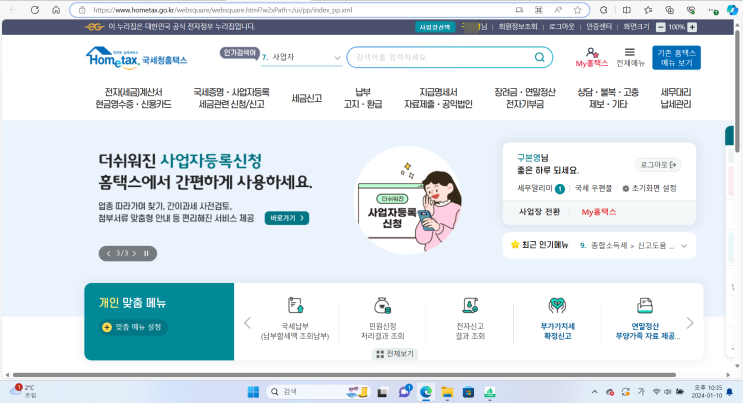Open My홈택스 person icon
Viewport: 743px width, 403px height.
coord(591,53)
